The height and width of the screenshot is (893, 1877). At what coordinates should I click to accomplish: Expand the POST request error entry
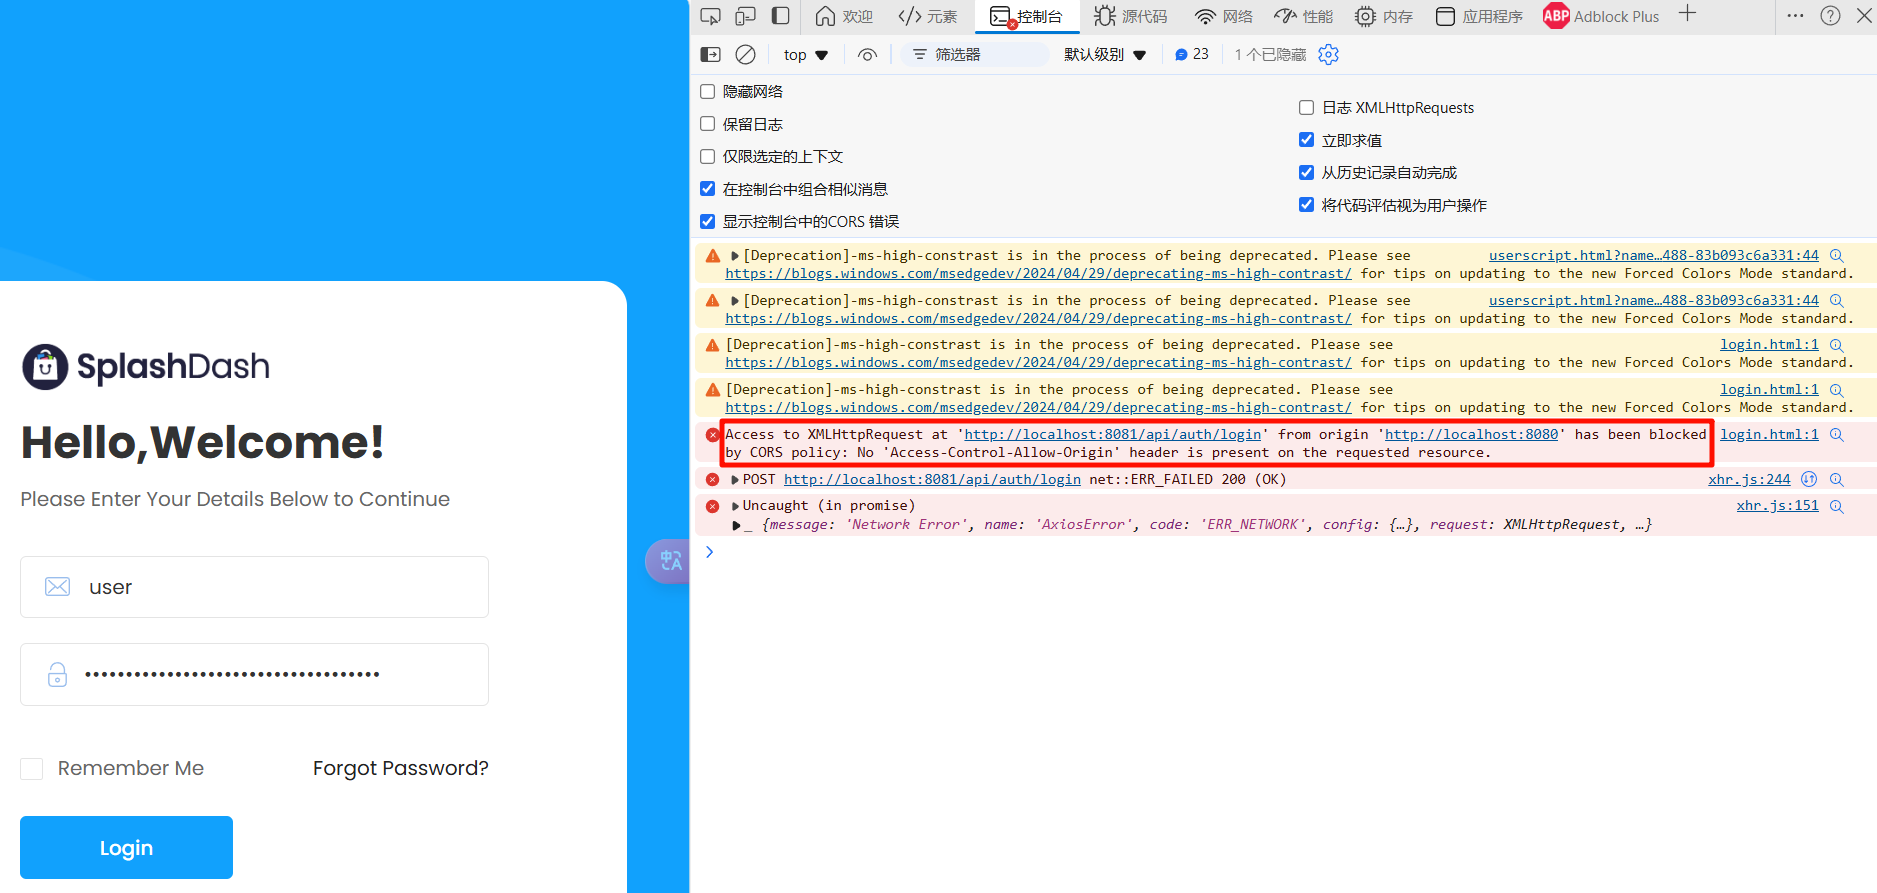click(x=735, y=480)
